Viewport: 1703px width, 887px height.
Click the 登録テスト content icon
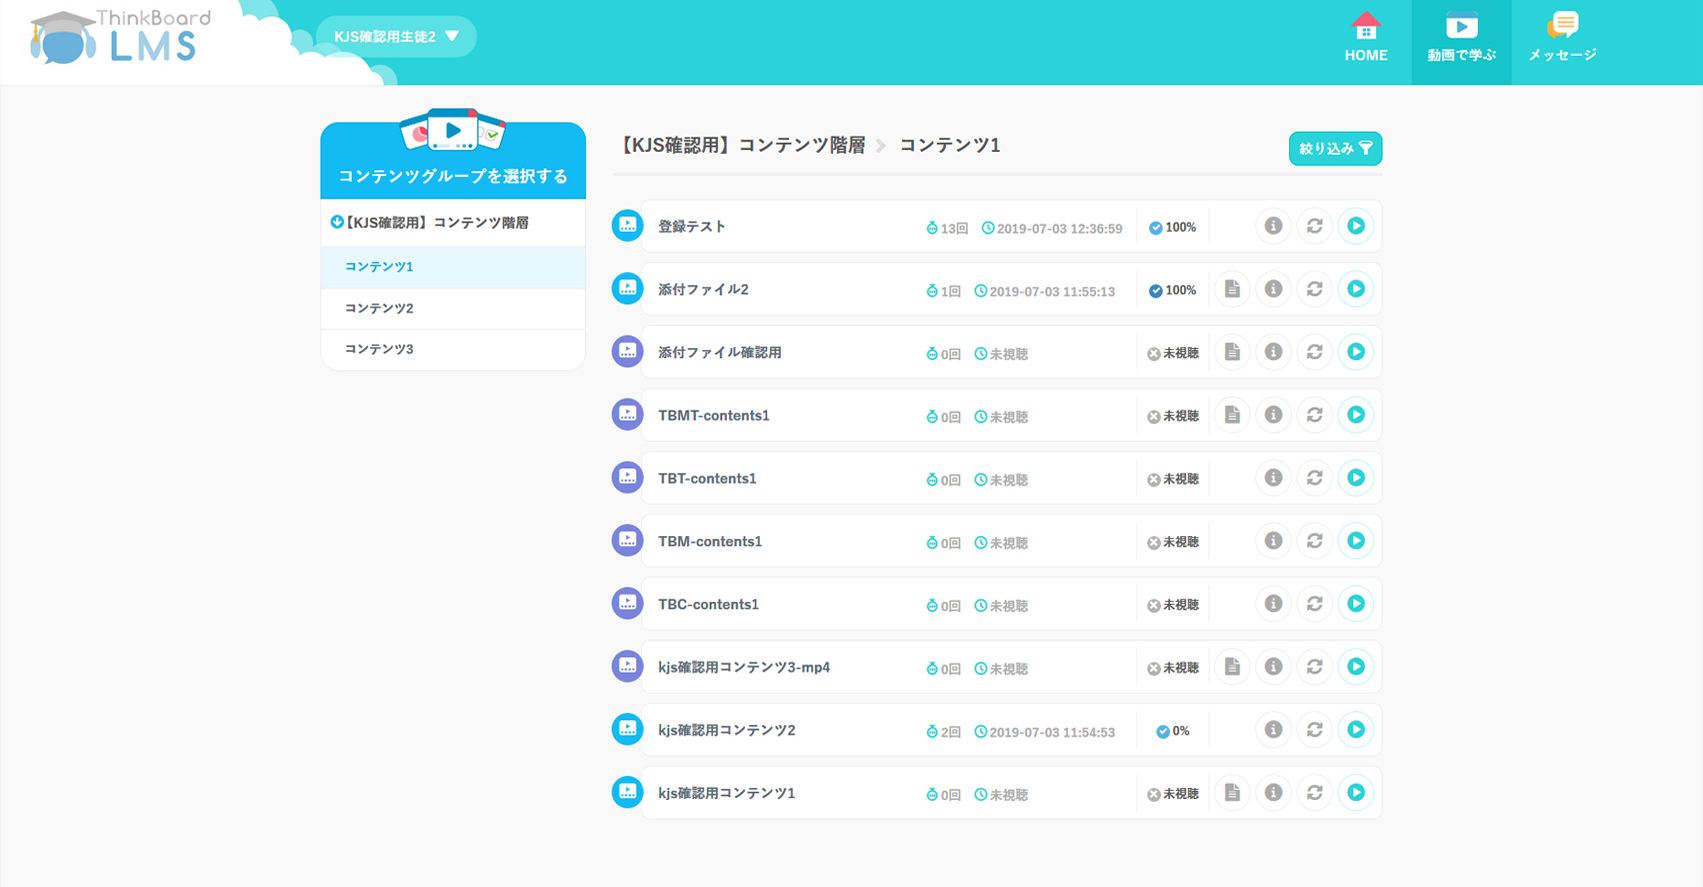point(627,226)
